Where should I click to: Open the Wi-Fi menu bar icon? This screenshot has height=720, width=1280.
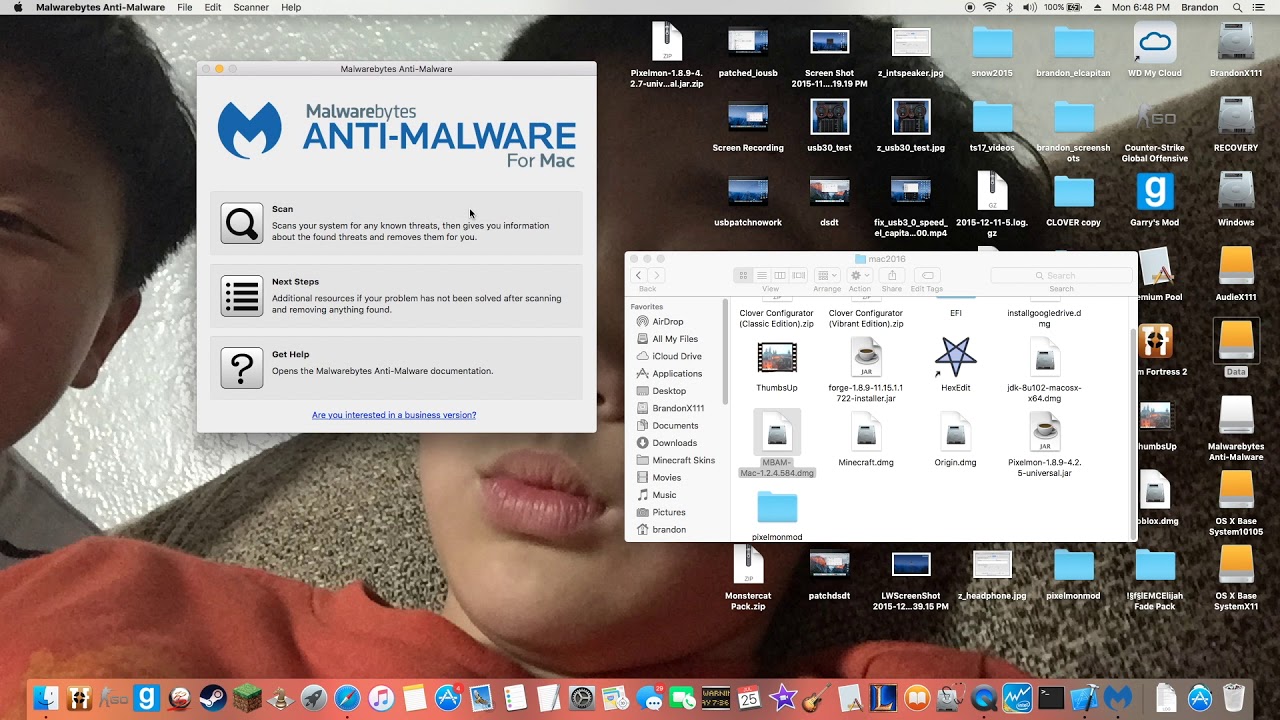[x=989, y=7]
